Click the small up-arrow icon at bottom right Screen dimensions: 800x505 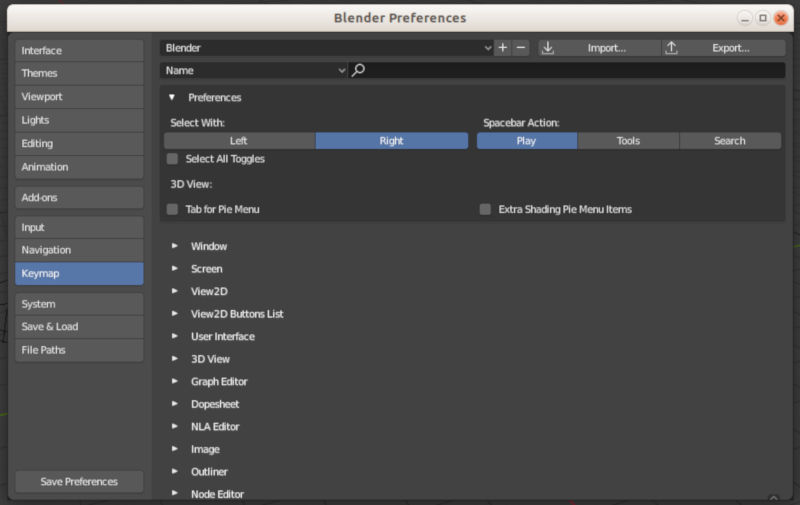[773, 498]
